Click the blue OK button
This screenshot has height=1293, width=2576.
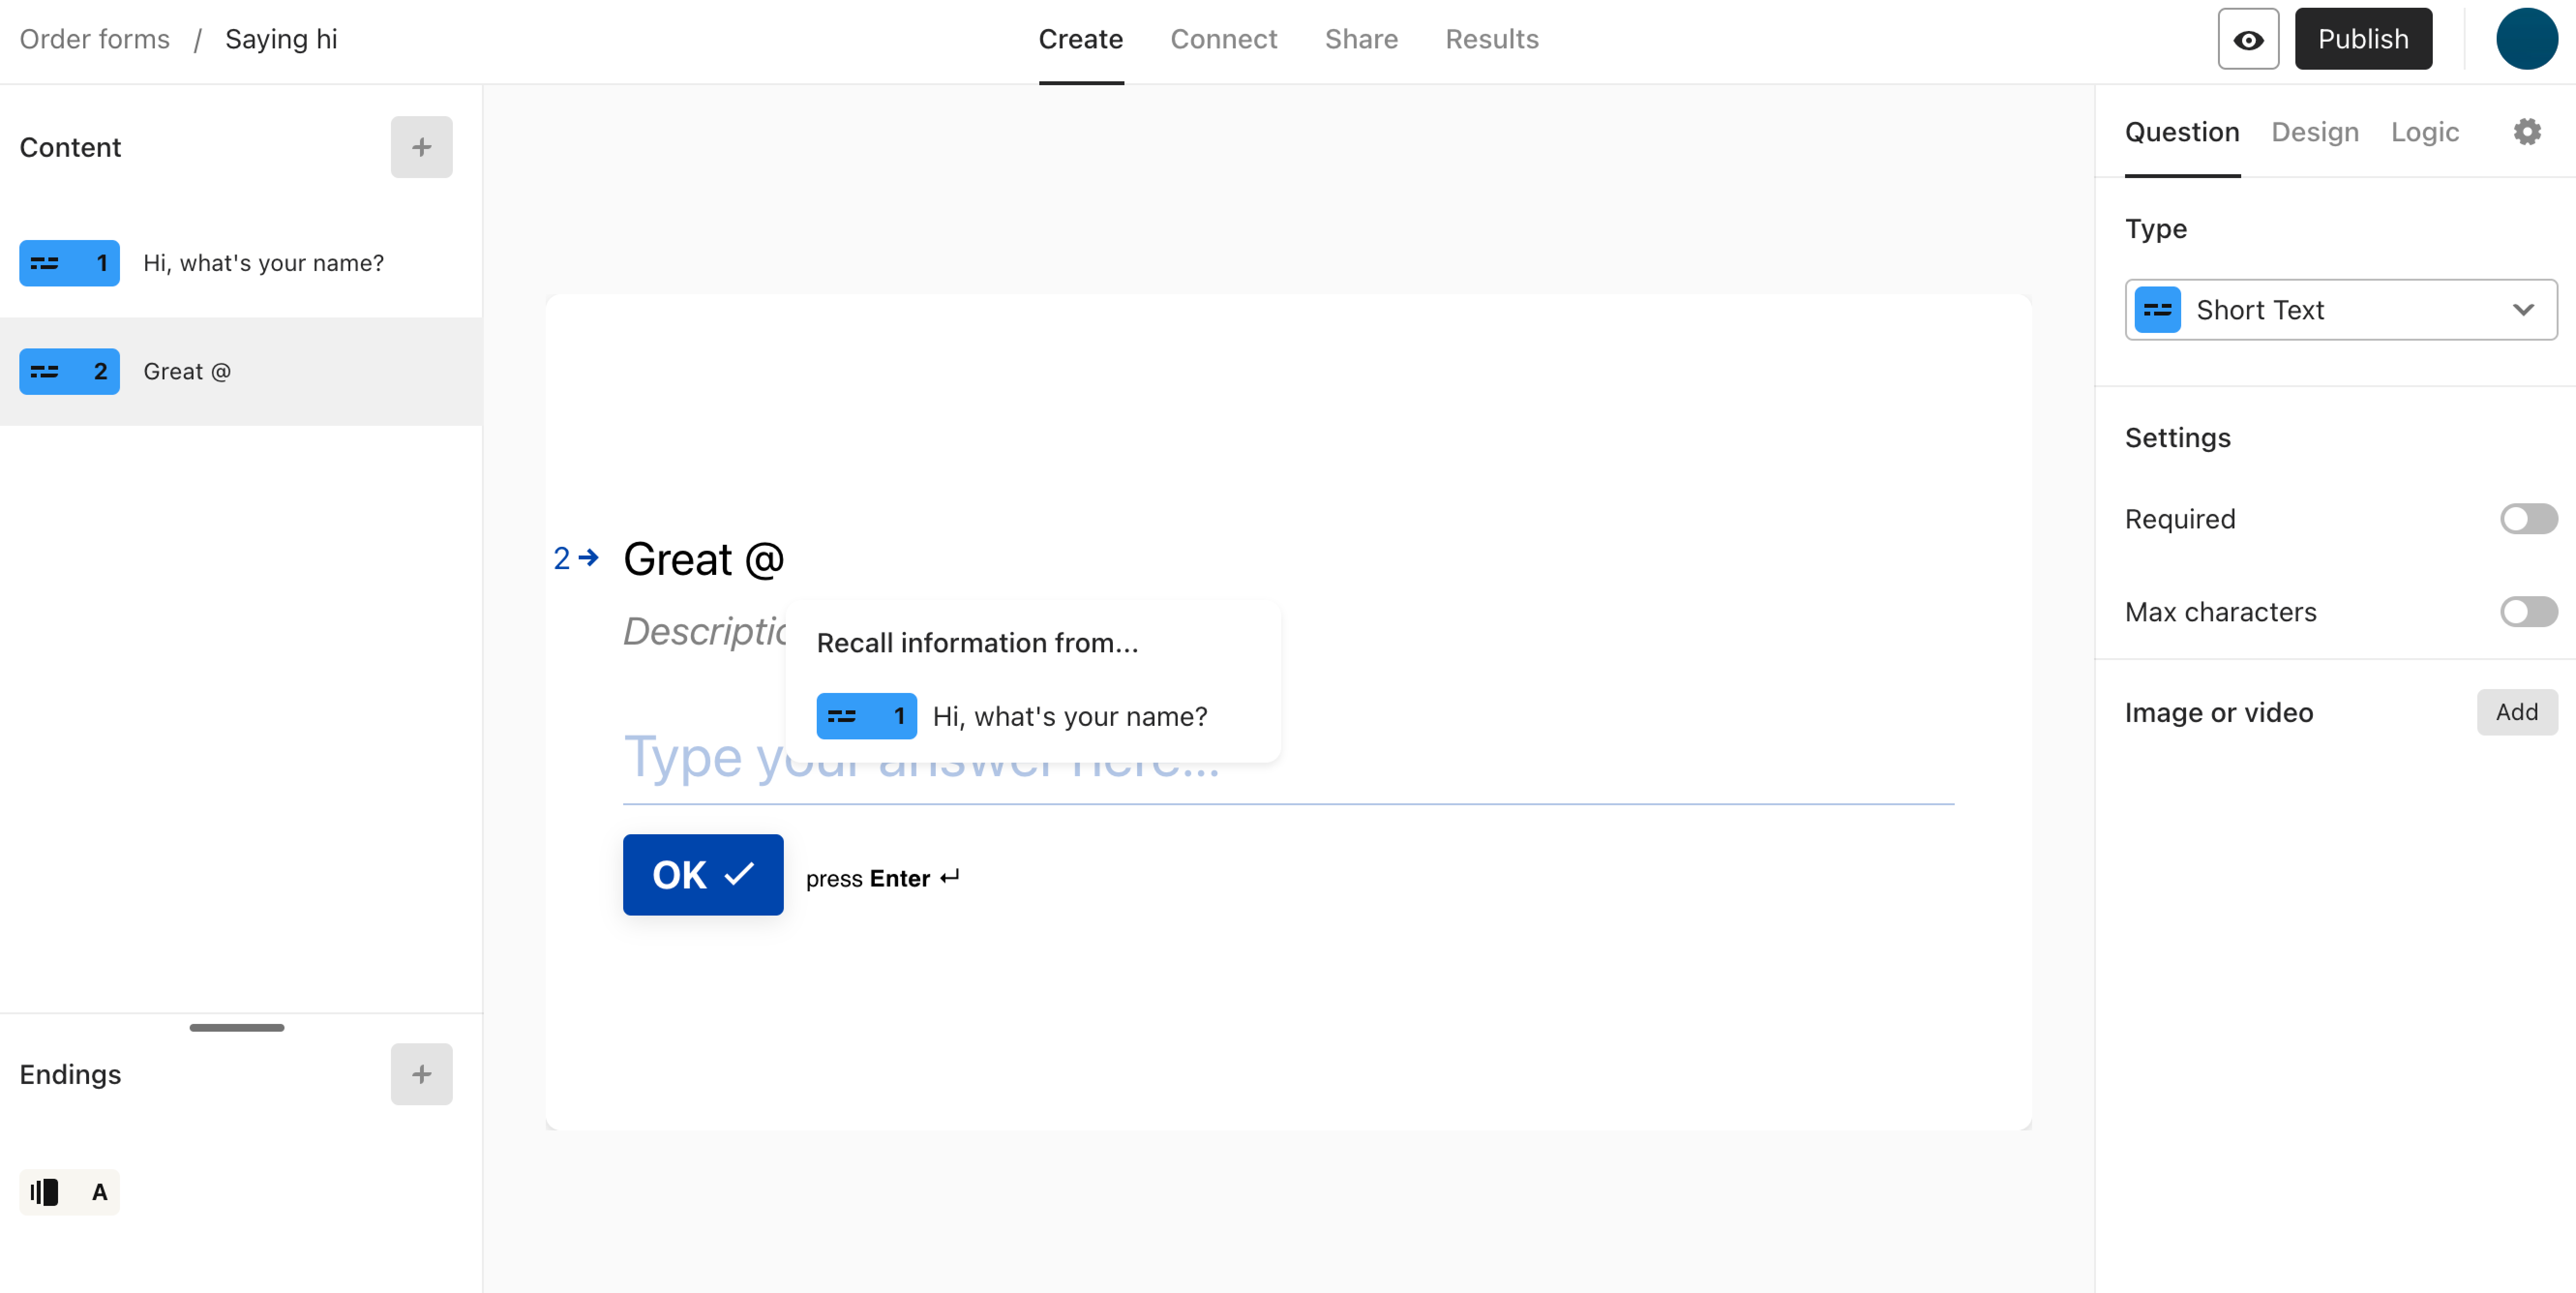[x=702, y=875]
